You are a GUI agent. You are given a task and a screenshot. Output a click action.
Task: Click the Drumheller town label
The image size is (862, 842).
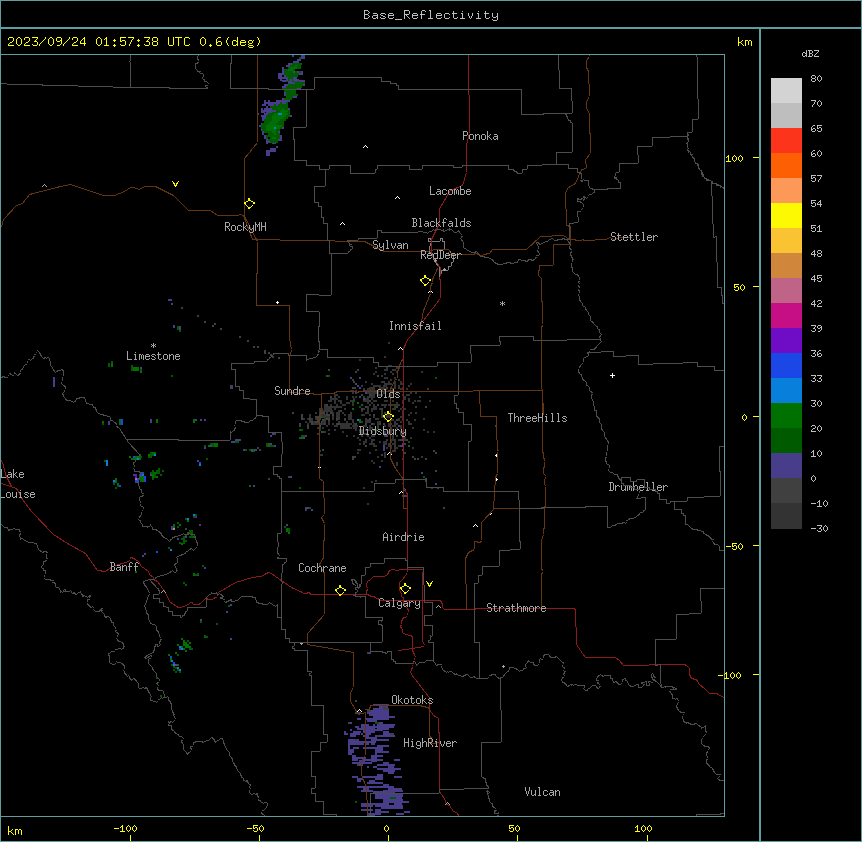click(x=638, y=487)
